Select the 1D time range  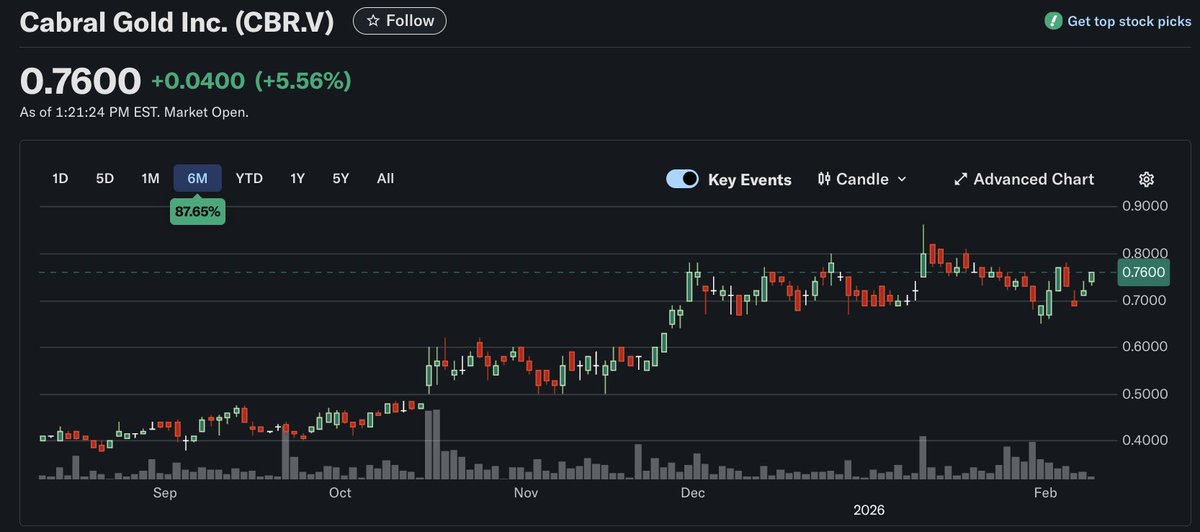pos(60,179)
